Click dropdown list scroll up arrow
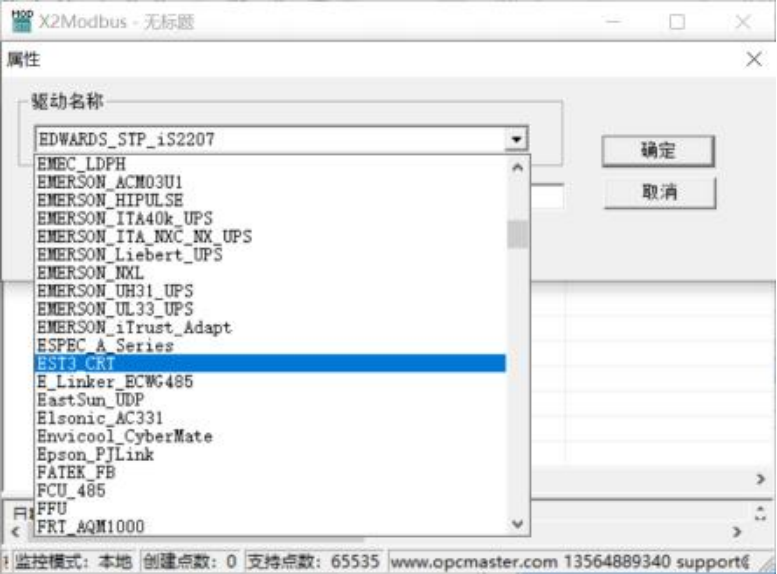Viewport: 777px width, 574px height. 517,167
